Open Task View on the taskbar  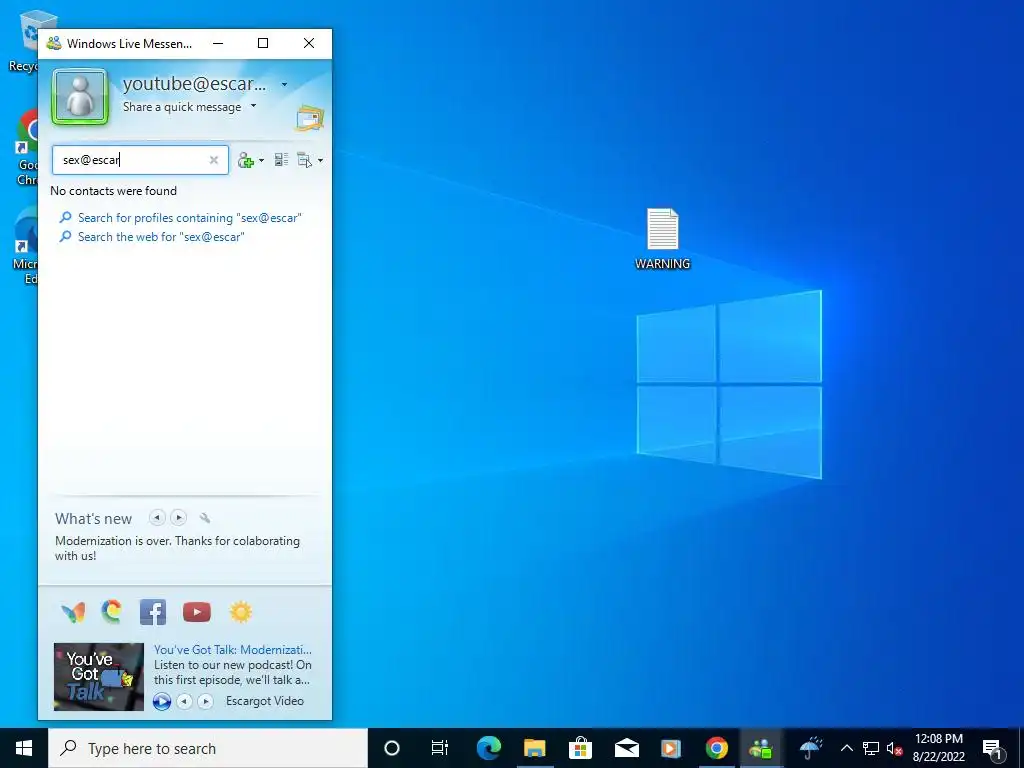[x=440, y=748]
